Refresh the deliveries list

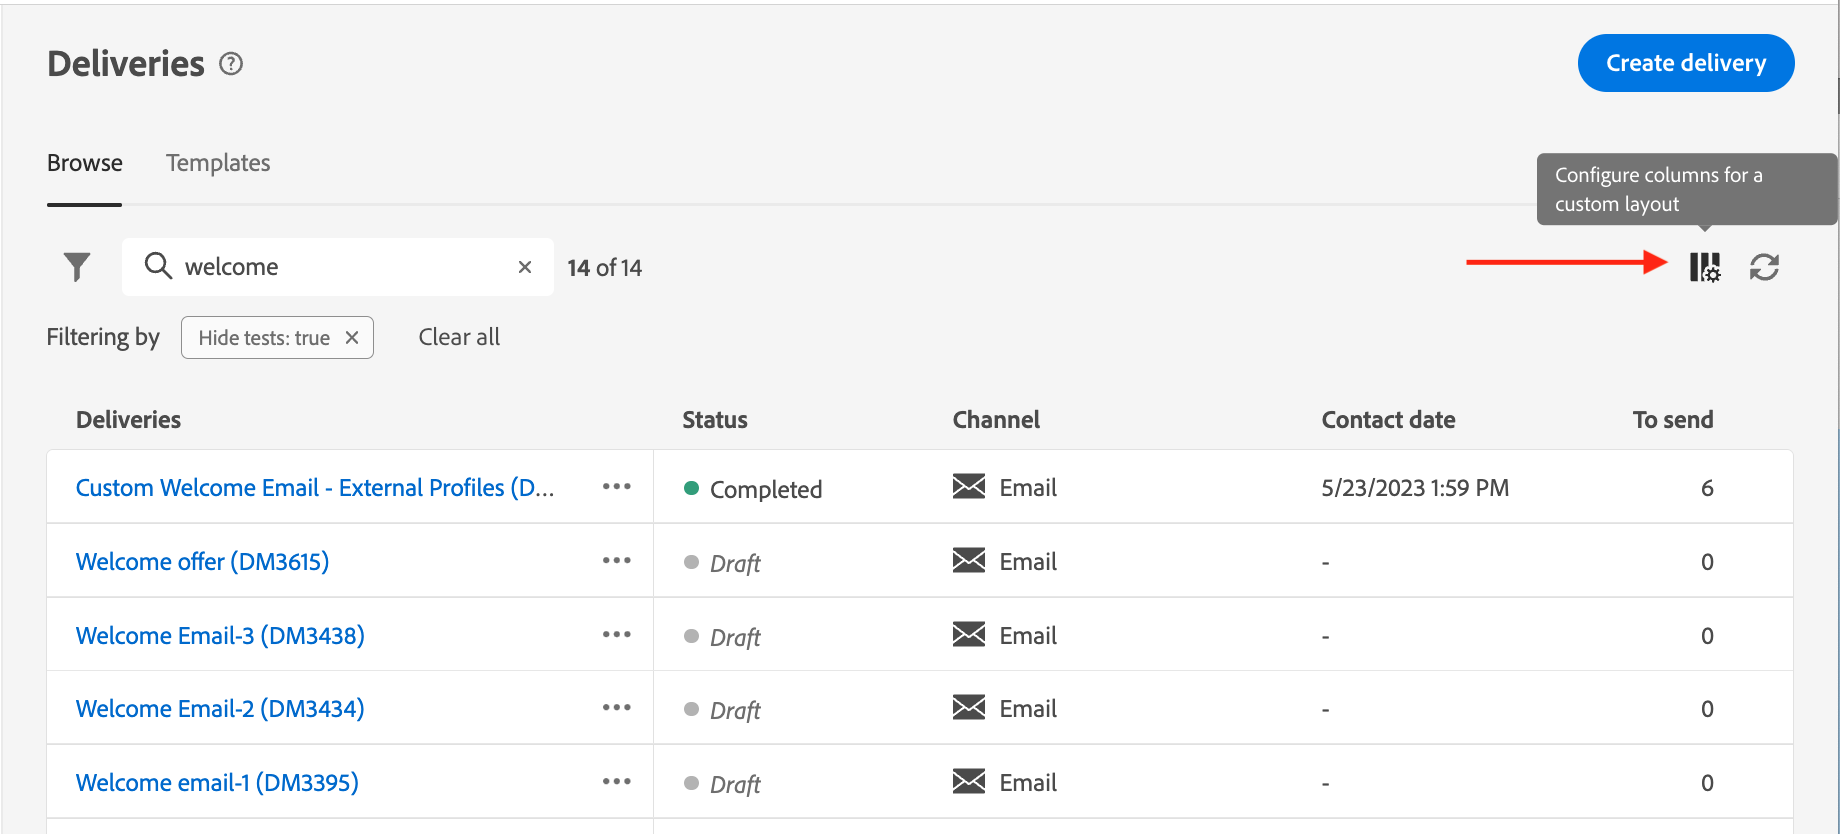1764,267
